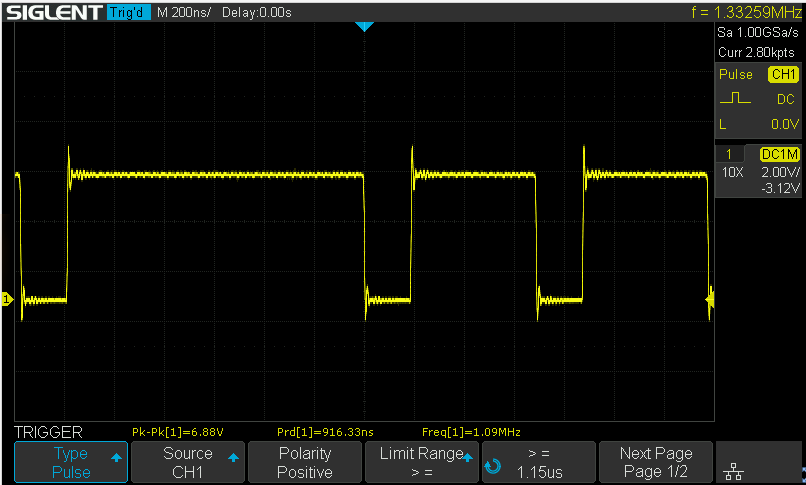Toggle the 10X probe attenuation setting
This screenshot has height=485, width=806.
pyautogui.click(x=732, y=173)
